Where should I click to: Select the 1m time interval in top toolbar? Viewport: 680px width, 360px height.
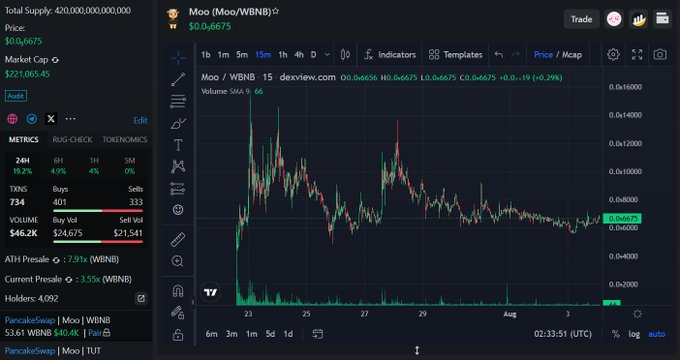tap(223, 55)
